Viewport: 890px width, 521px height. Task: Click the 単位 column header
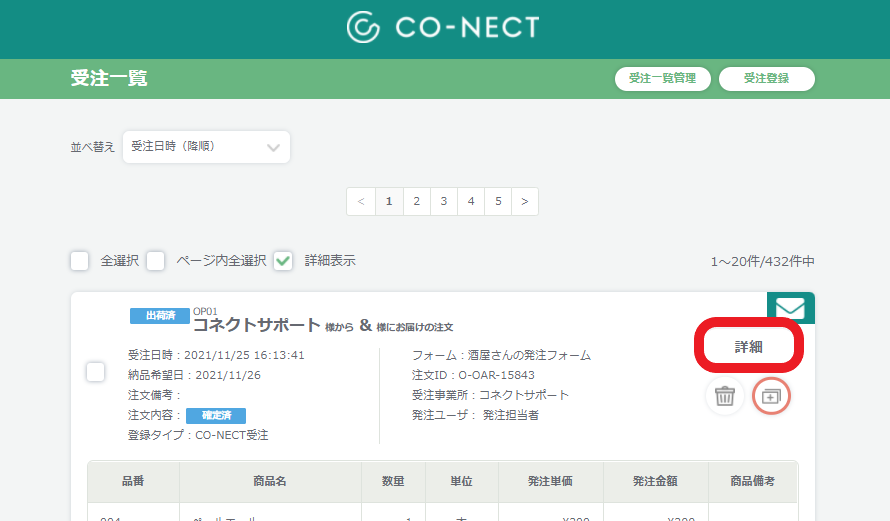461,481
